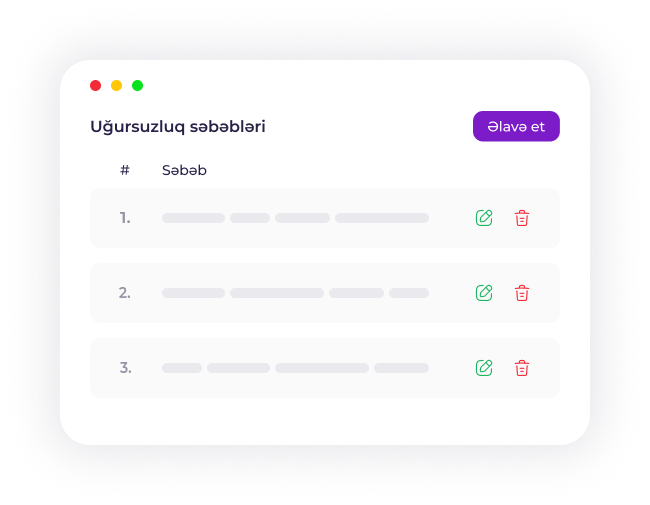Remove the third reason with its trash icon
Viewport: 650px width, 505px height.
[x=521, y=368]
